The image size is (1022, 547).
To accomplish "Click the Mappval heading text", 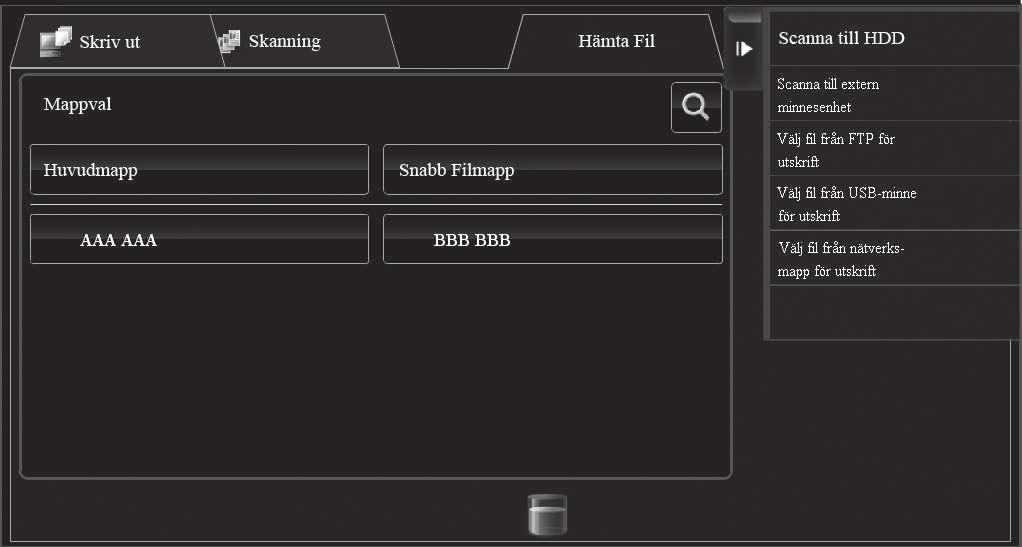I will [x=78, y=104].
